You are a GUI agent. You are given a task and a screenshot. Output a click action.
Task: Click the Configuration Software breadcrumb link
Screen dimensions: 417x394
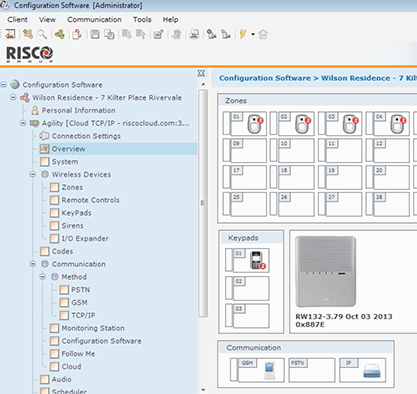click(265, 78)
